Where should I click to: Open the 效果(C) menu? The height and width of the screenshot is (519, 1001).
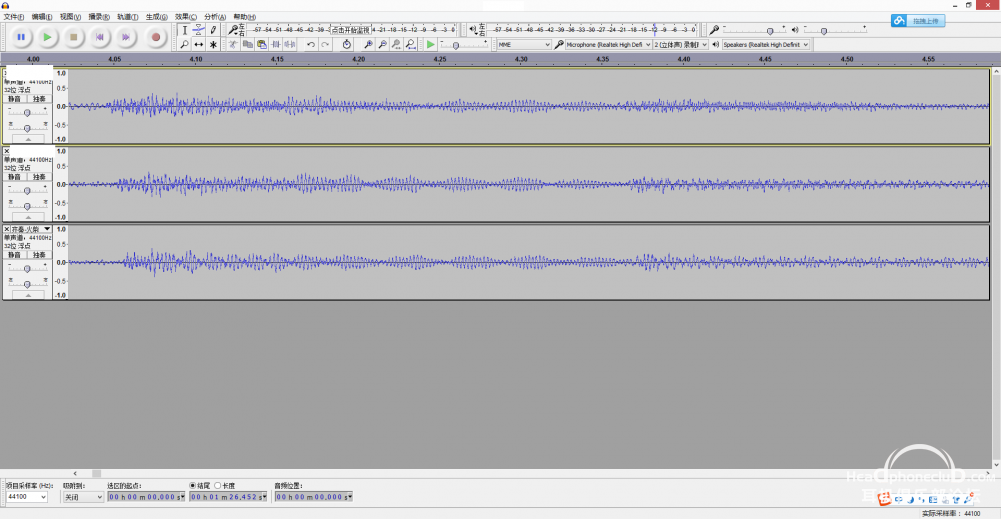tap(186, 17)
